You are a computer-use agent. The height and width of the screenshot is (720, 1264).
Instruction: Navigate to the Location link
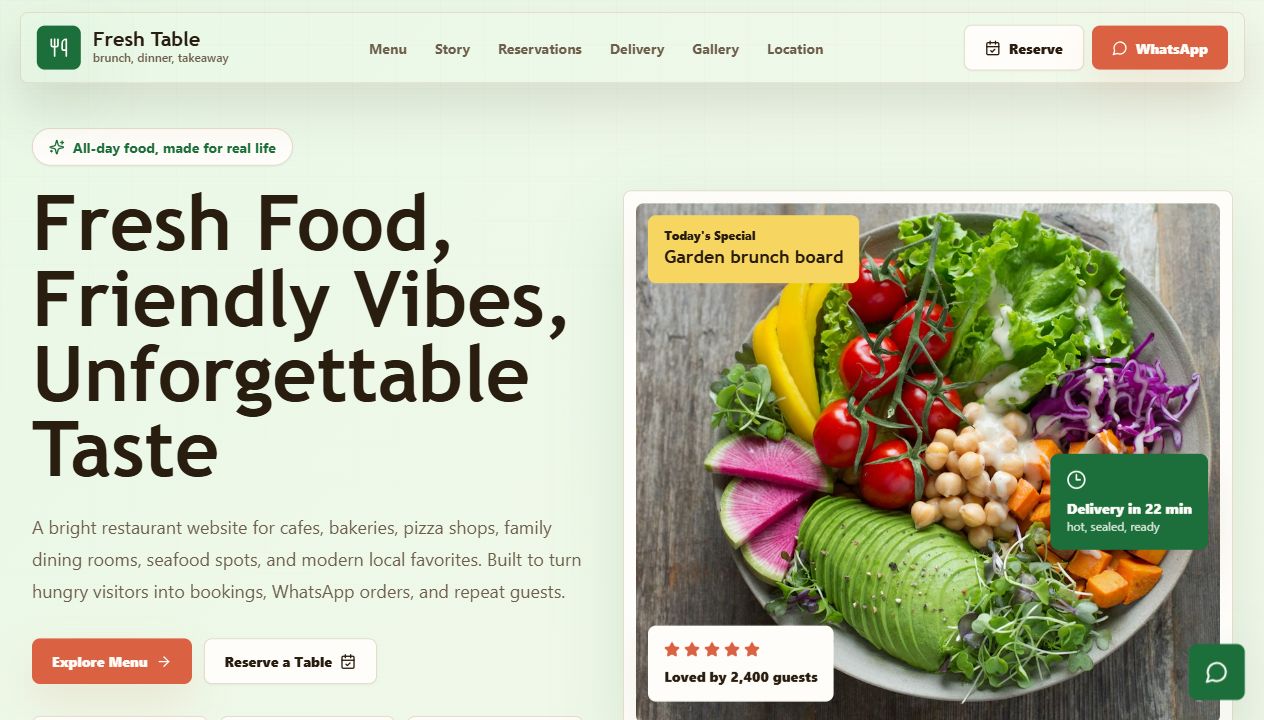tap(795, 49)
